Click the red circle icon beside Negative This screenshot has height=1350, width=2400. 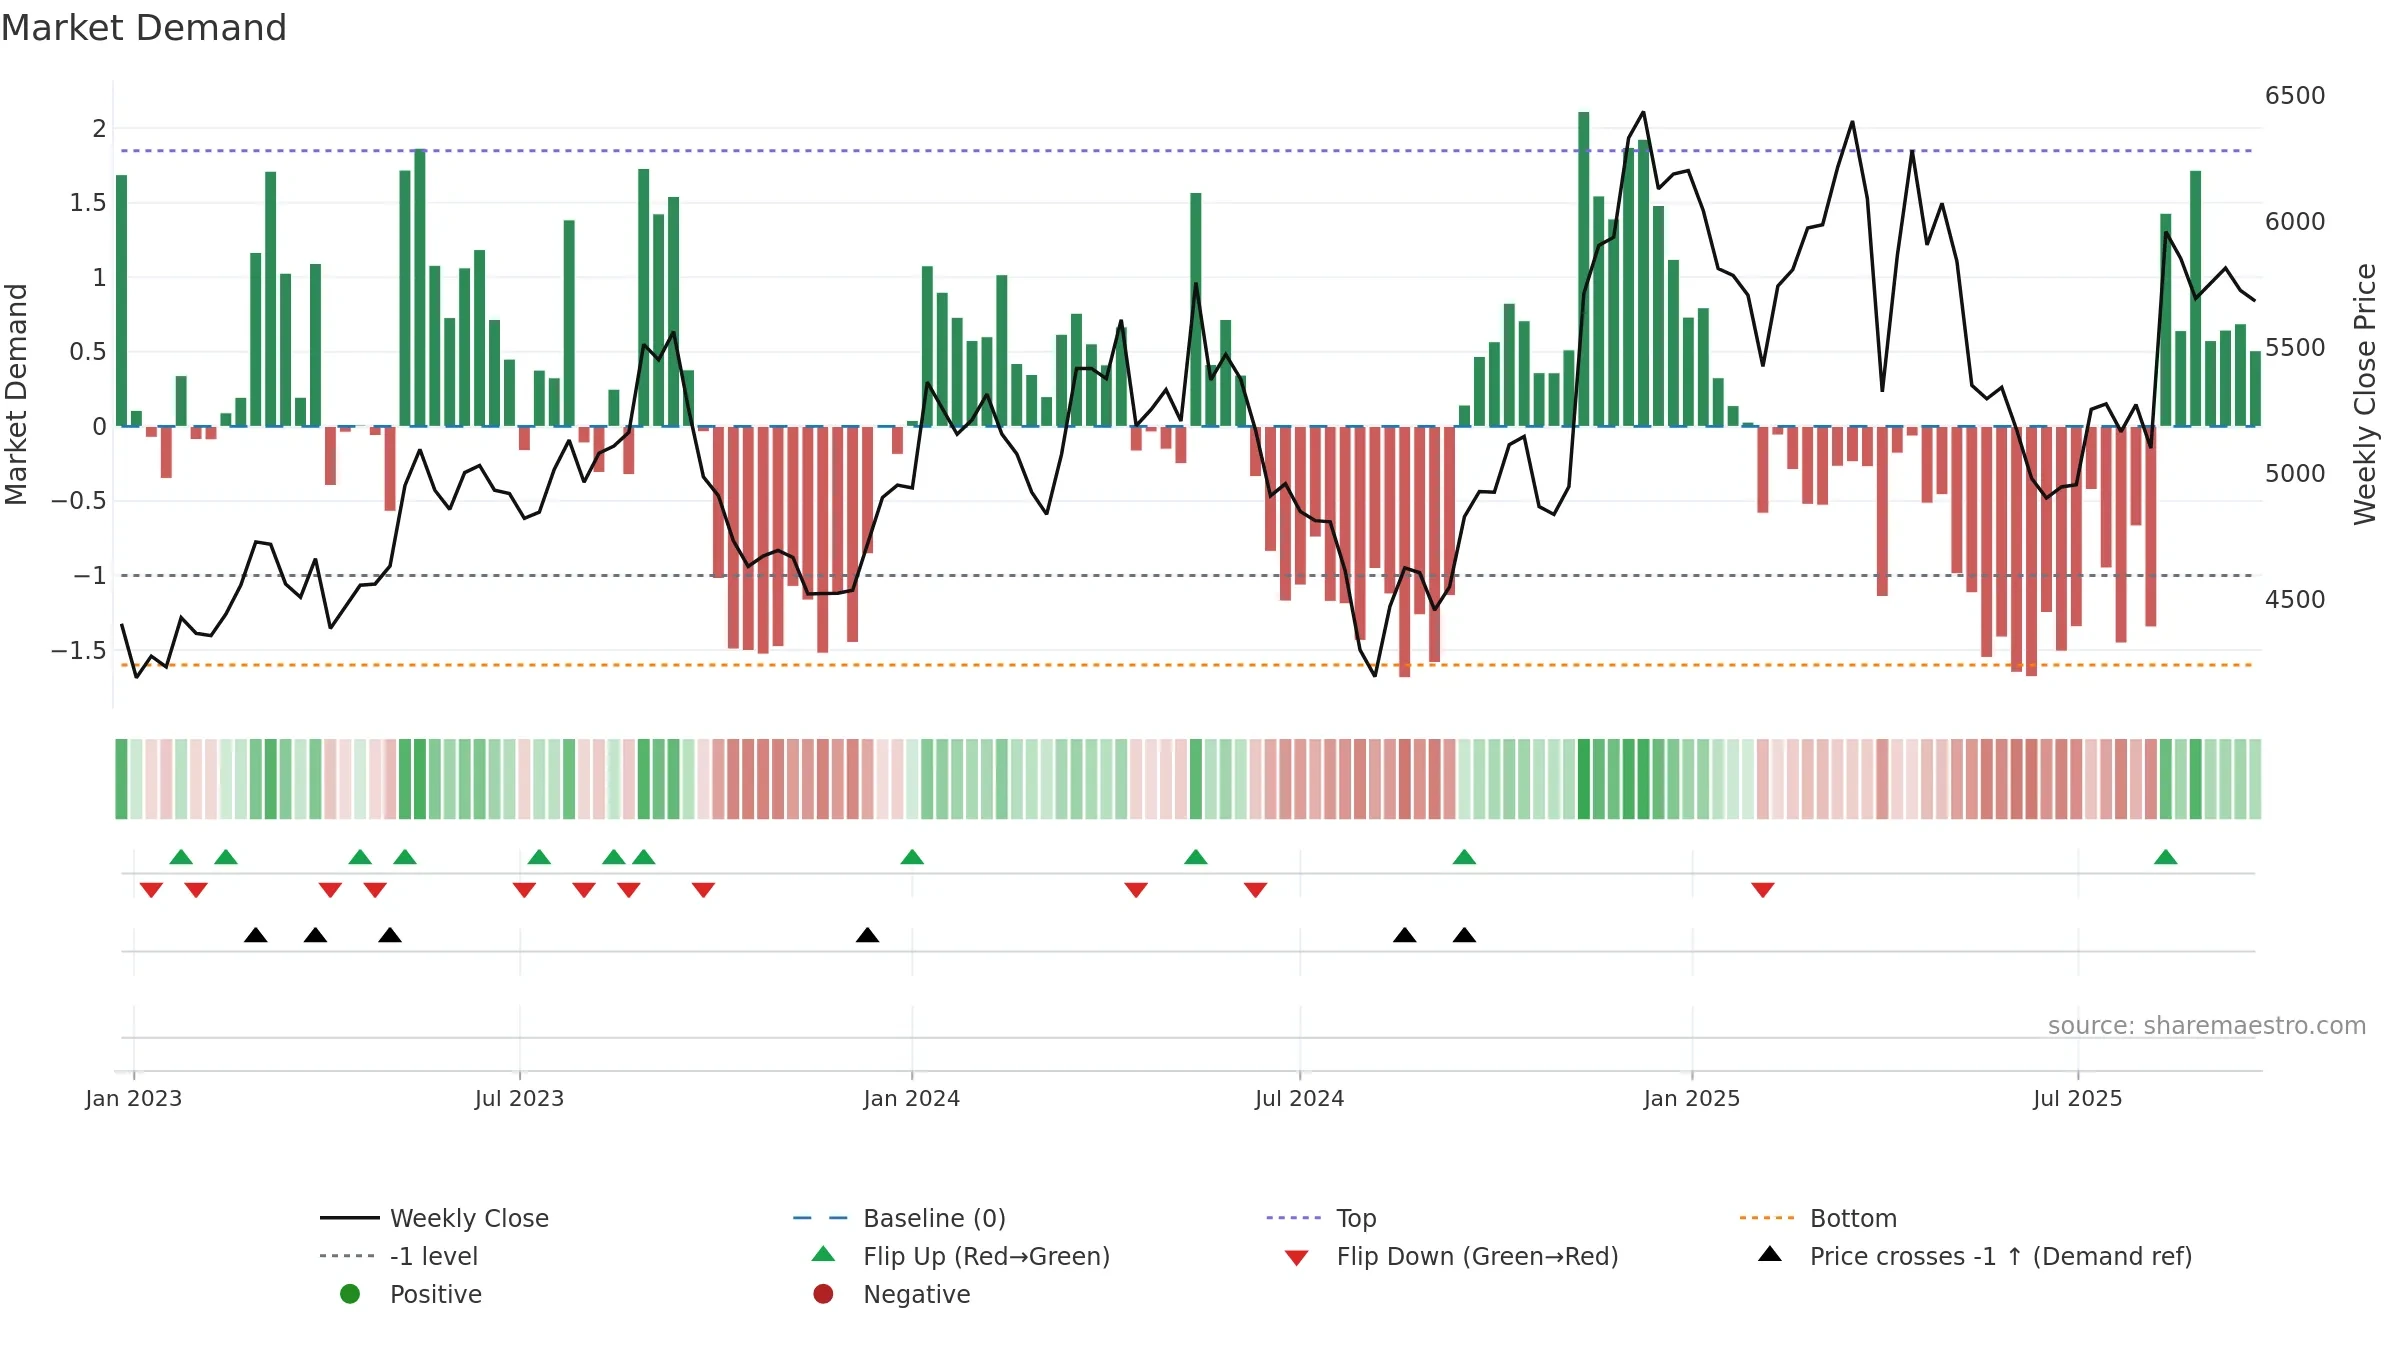click(x=823, y=1294)
